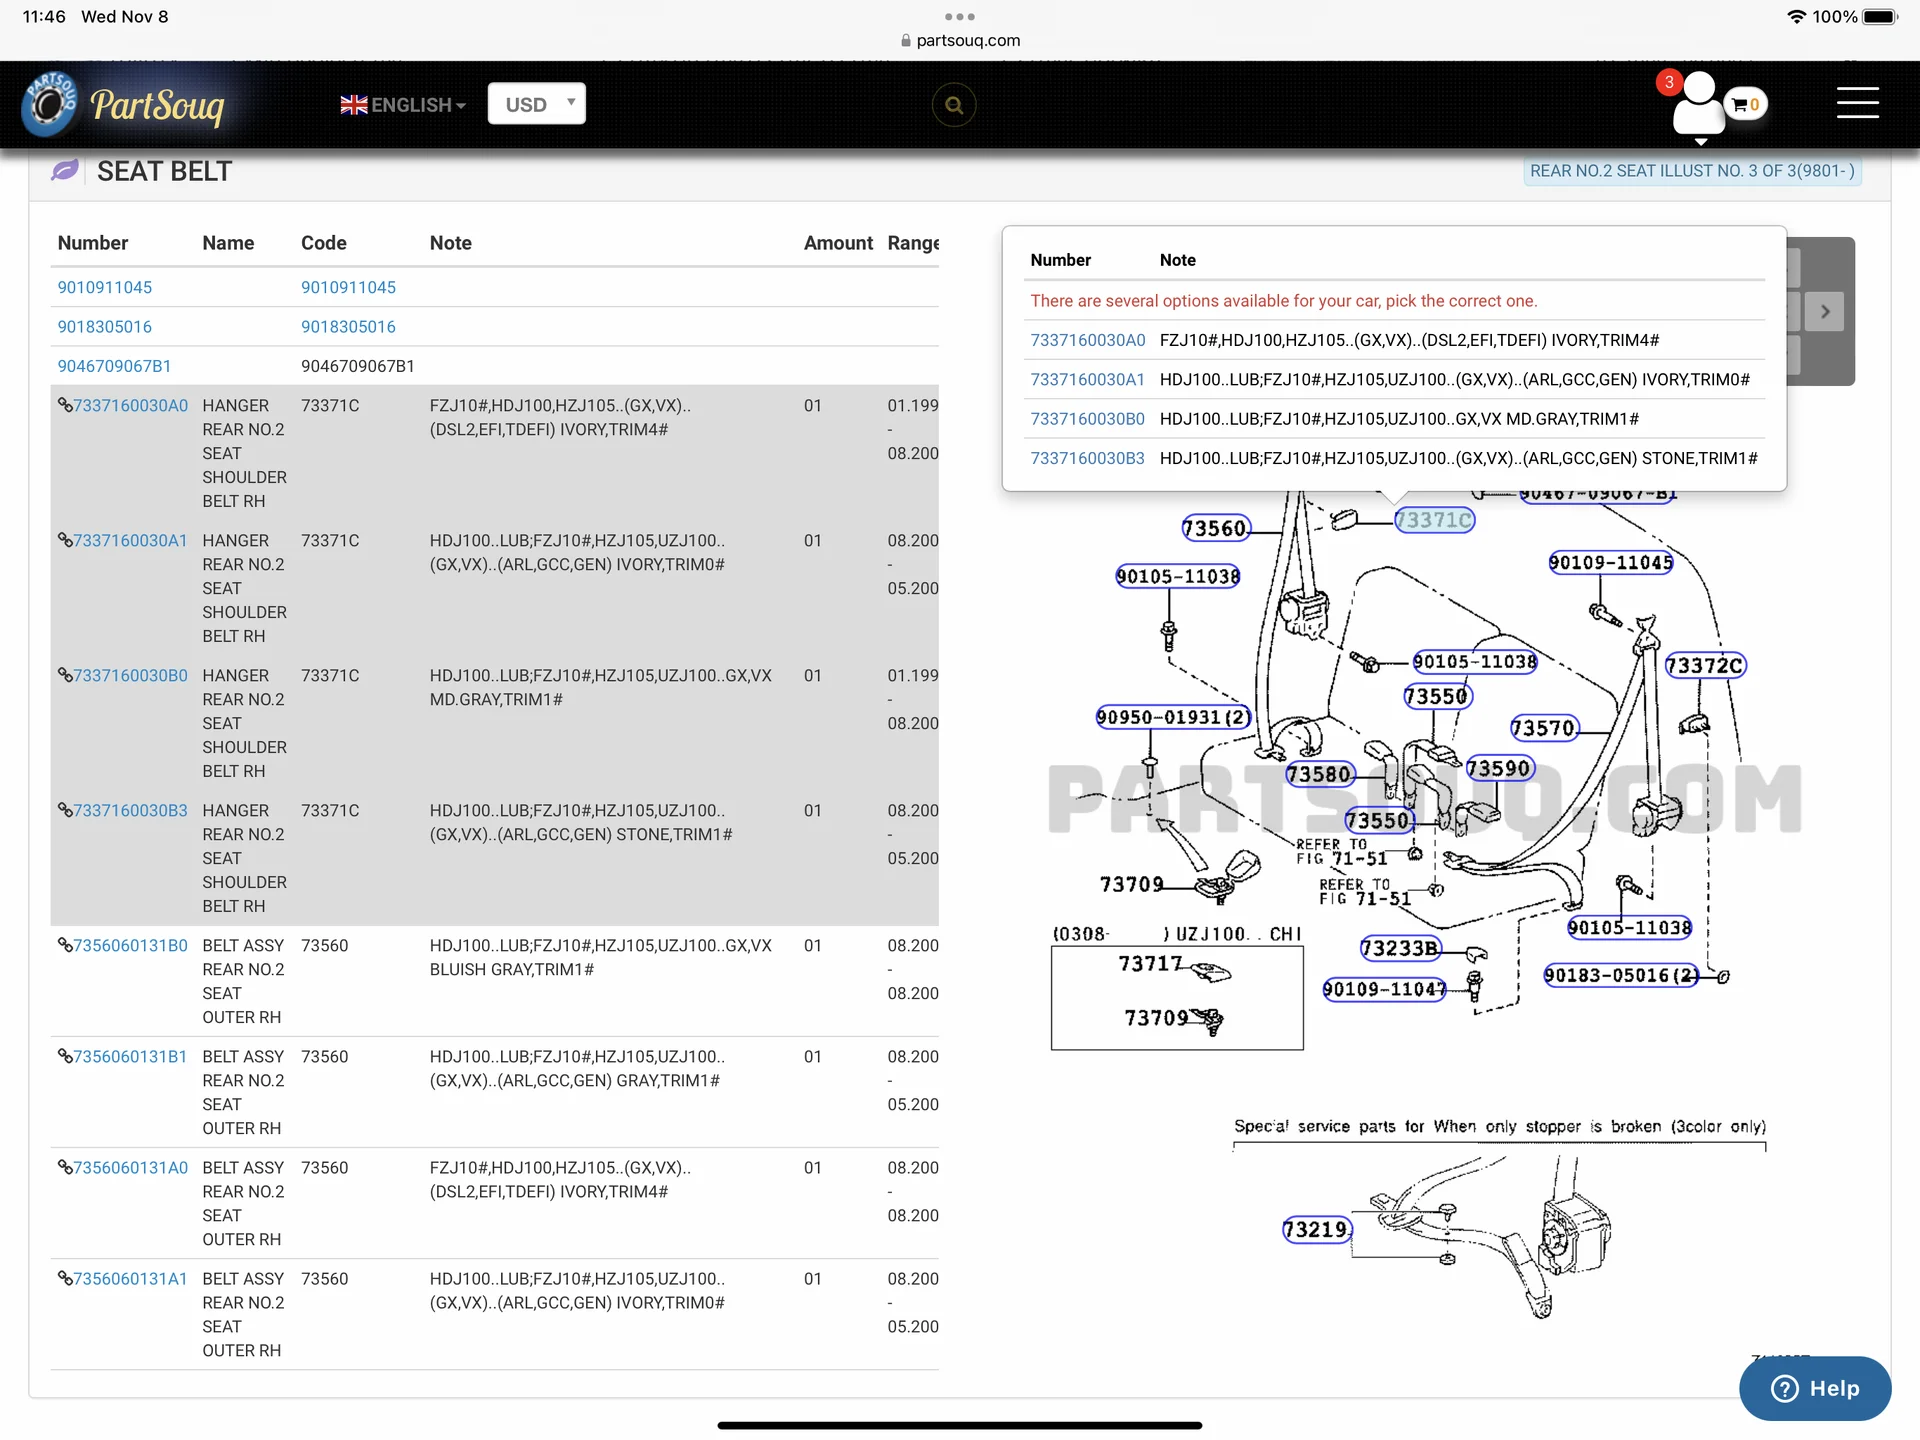Click the purple leaf icon by SEAT BELT
1920x1440 pixels.
[65, 171]
